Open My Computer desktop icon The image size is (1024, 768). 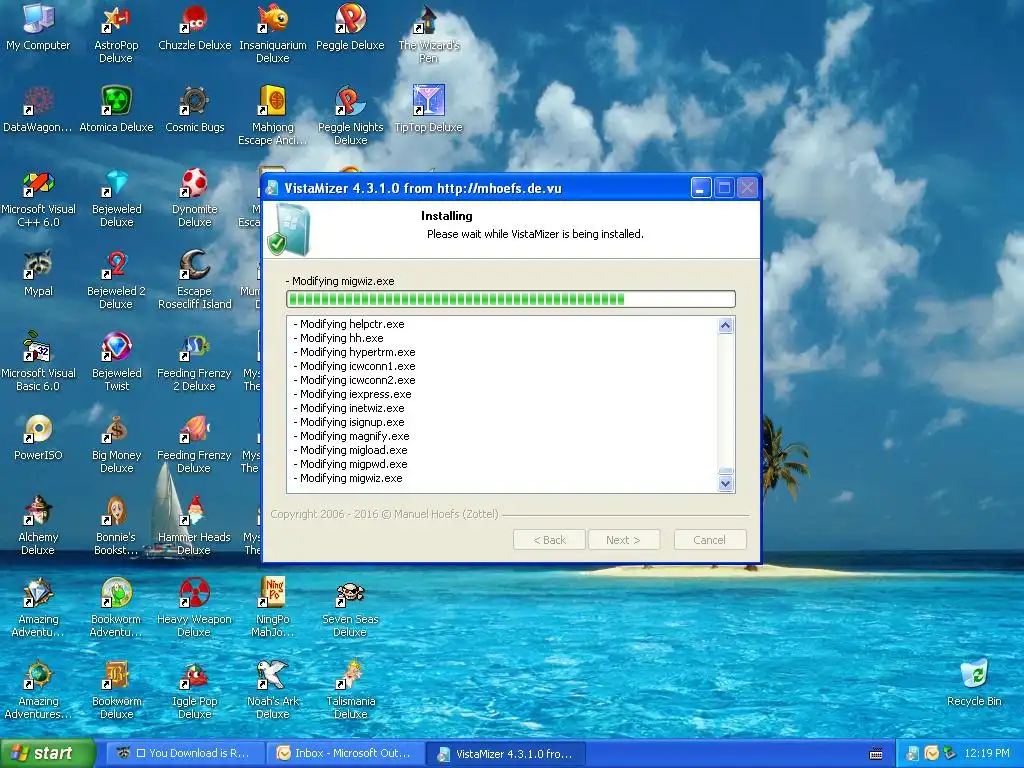pos(38,26)
